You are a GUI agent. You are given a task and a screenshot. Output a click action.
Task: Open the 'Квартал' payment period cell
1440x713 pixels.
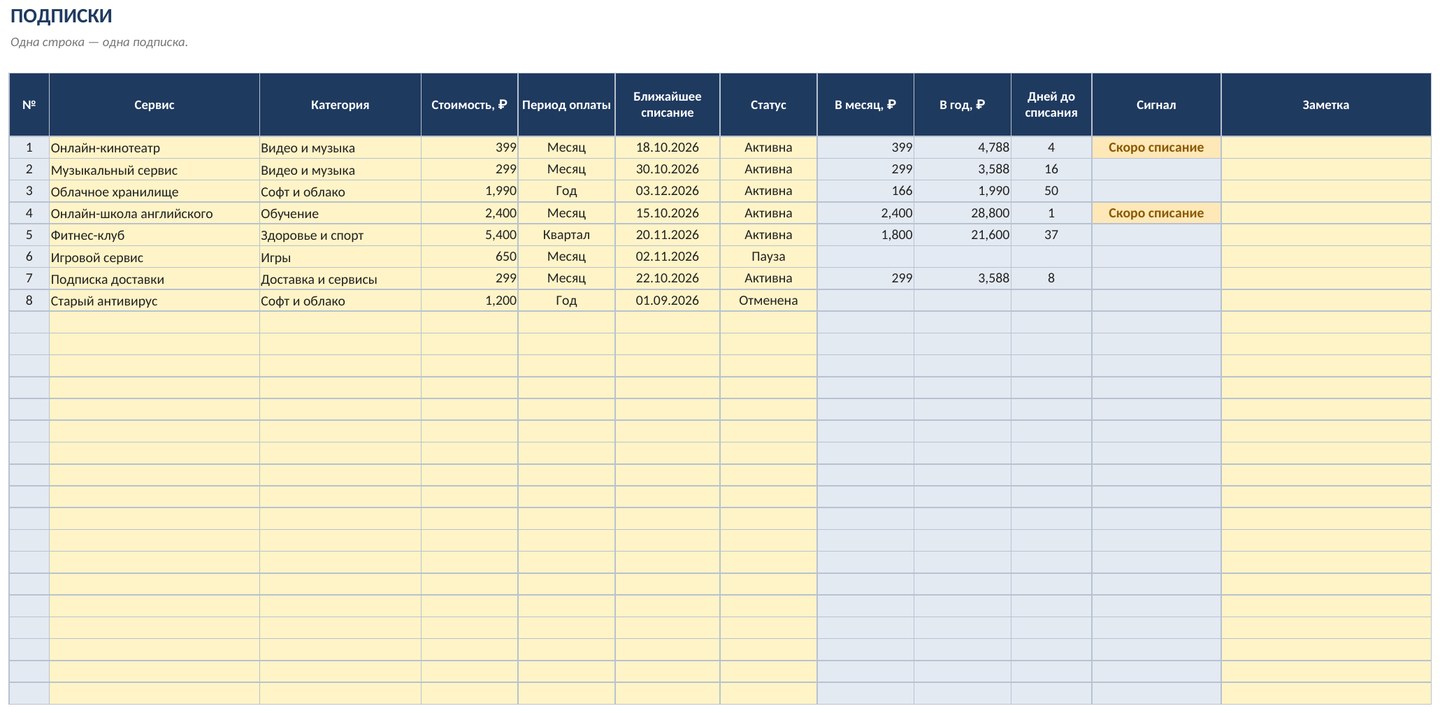click(566, 235)
